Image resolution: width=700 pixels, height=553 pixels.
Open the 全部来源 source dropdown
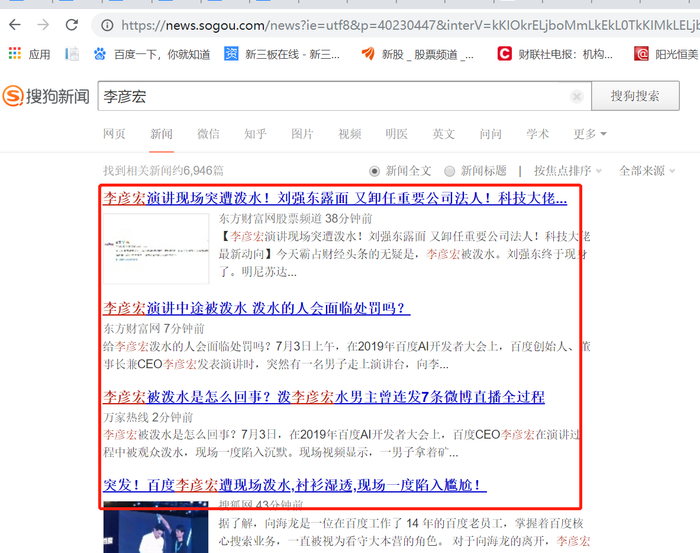647,170
